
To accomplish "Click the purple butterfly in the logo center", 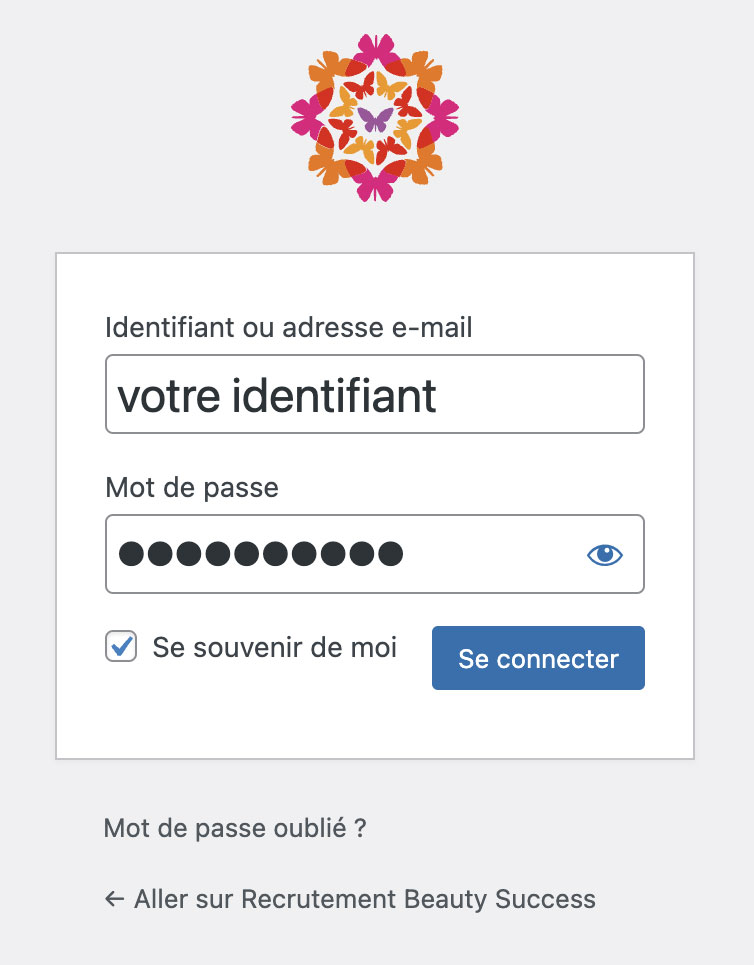I will [375, 119].
